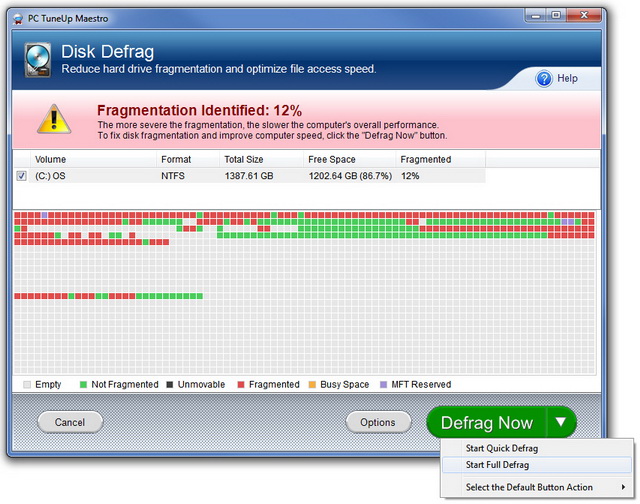Open Select the Default Button Action entry
Image resolution: width=640 pixels, height=504 pixels.
(536, 487)
